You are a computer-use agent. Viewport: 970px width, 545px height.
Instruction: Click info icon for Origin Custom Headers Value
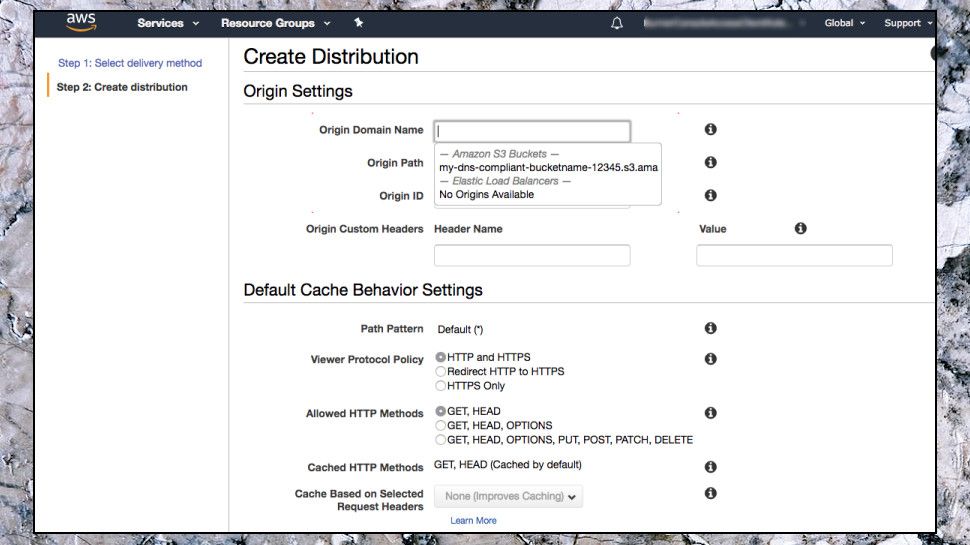click(x=801, y=229)
